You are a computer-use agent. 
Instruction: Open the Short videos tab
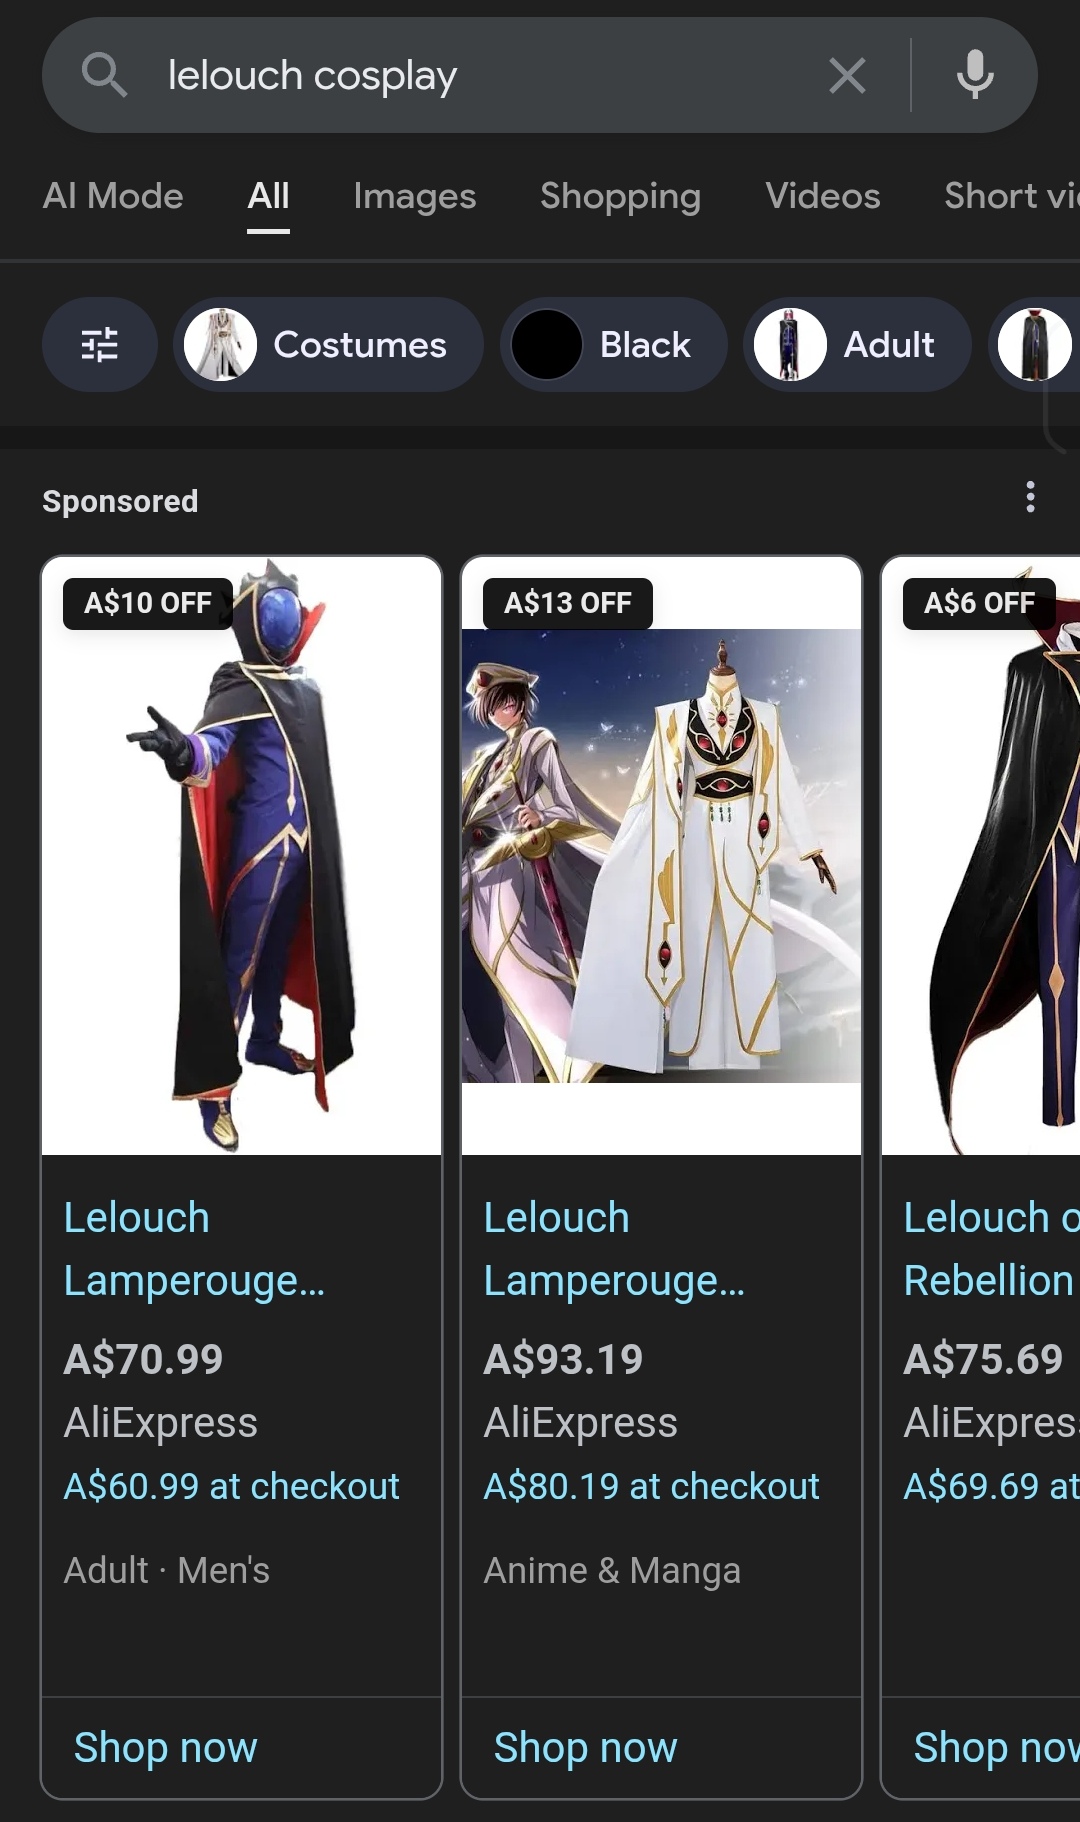(1012, 196)
